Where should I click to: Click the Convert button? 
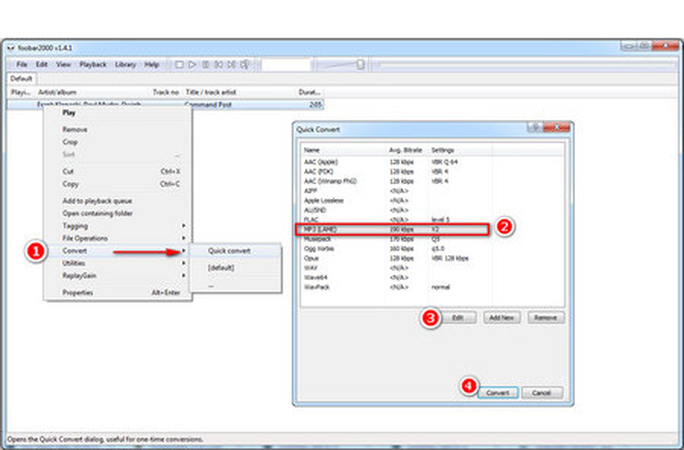coord(498,393)
